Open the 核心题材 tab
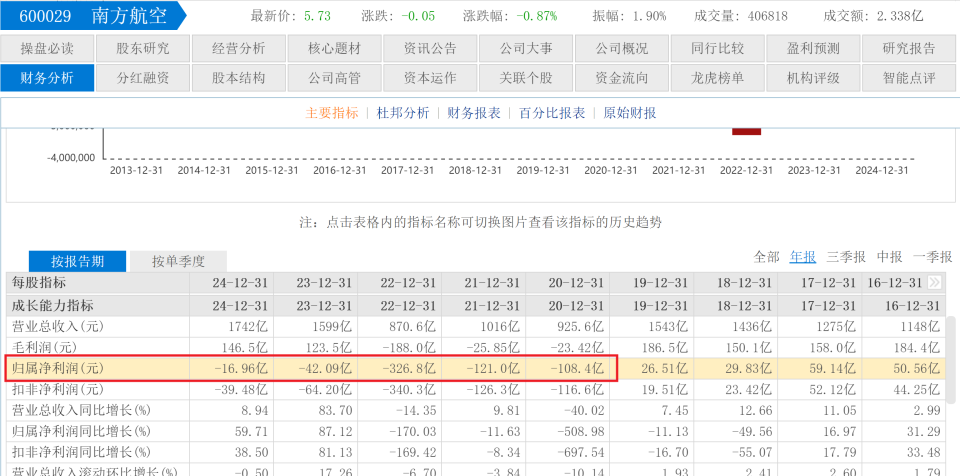Viewport: 960px width, 476px height. 334,48
